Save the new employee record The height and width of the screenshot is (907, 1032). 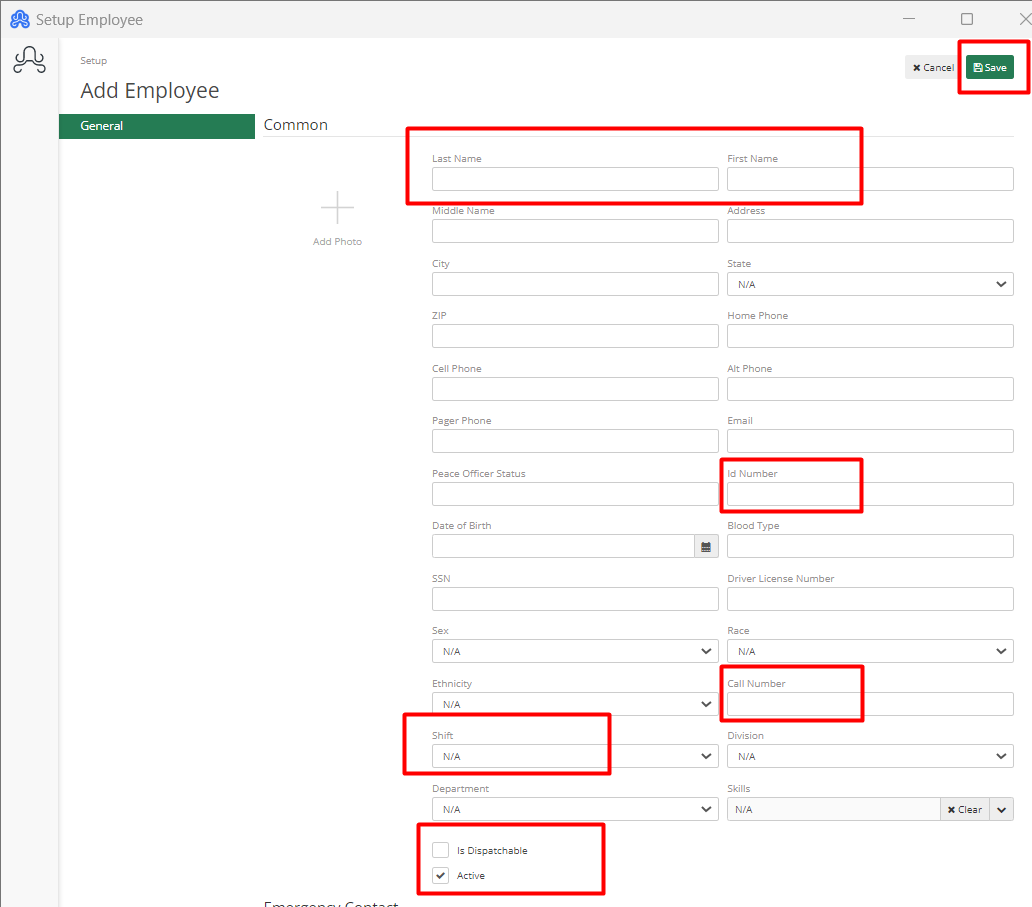point(989,67)
